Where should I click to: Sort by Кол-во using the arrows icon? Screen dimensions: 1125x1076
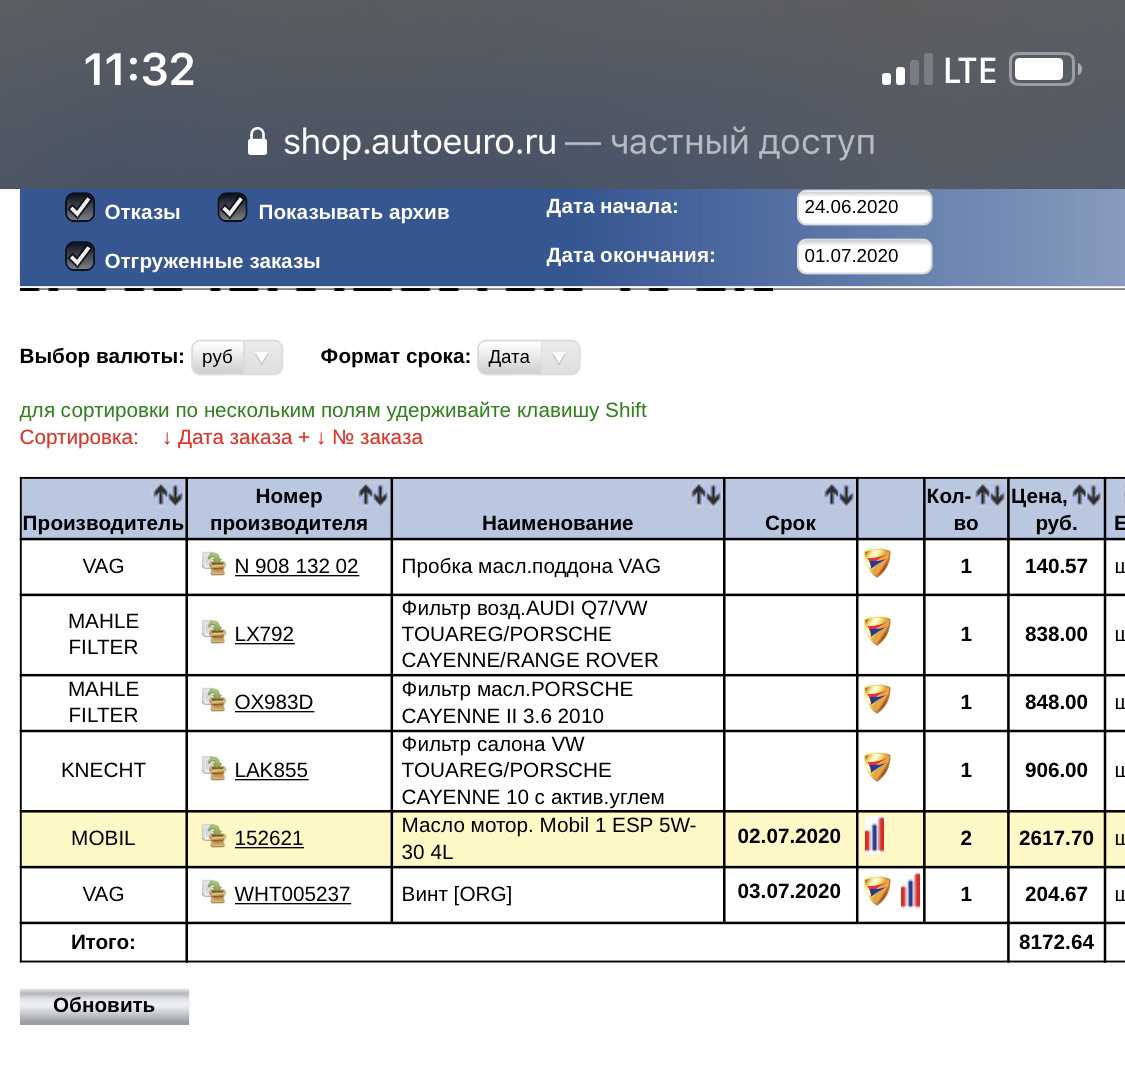point(990,495)
